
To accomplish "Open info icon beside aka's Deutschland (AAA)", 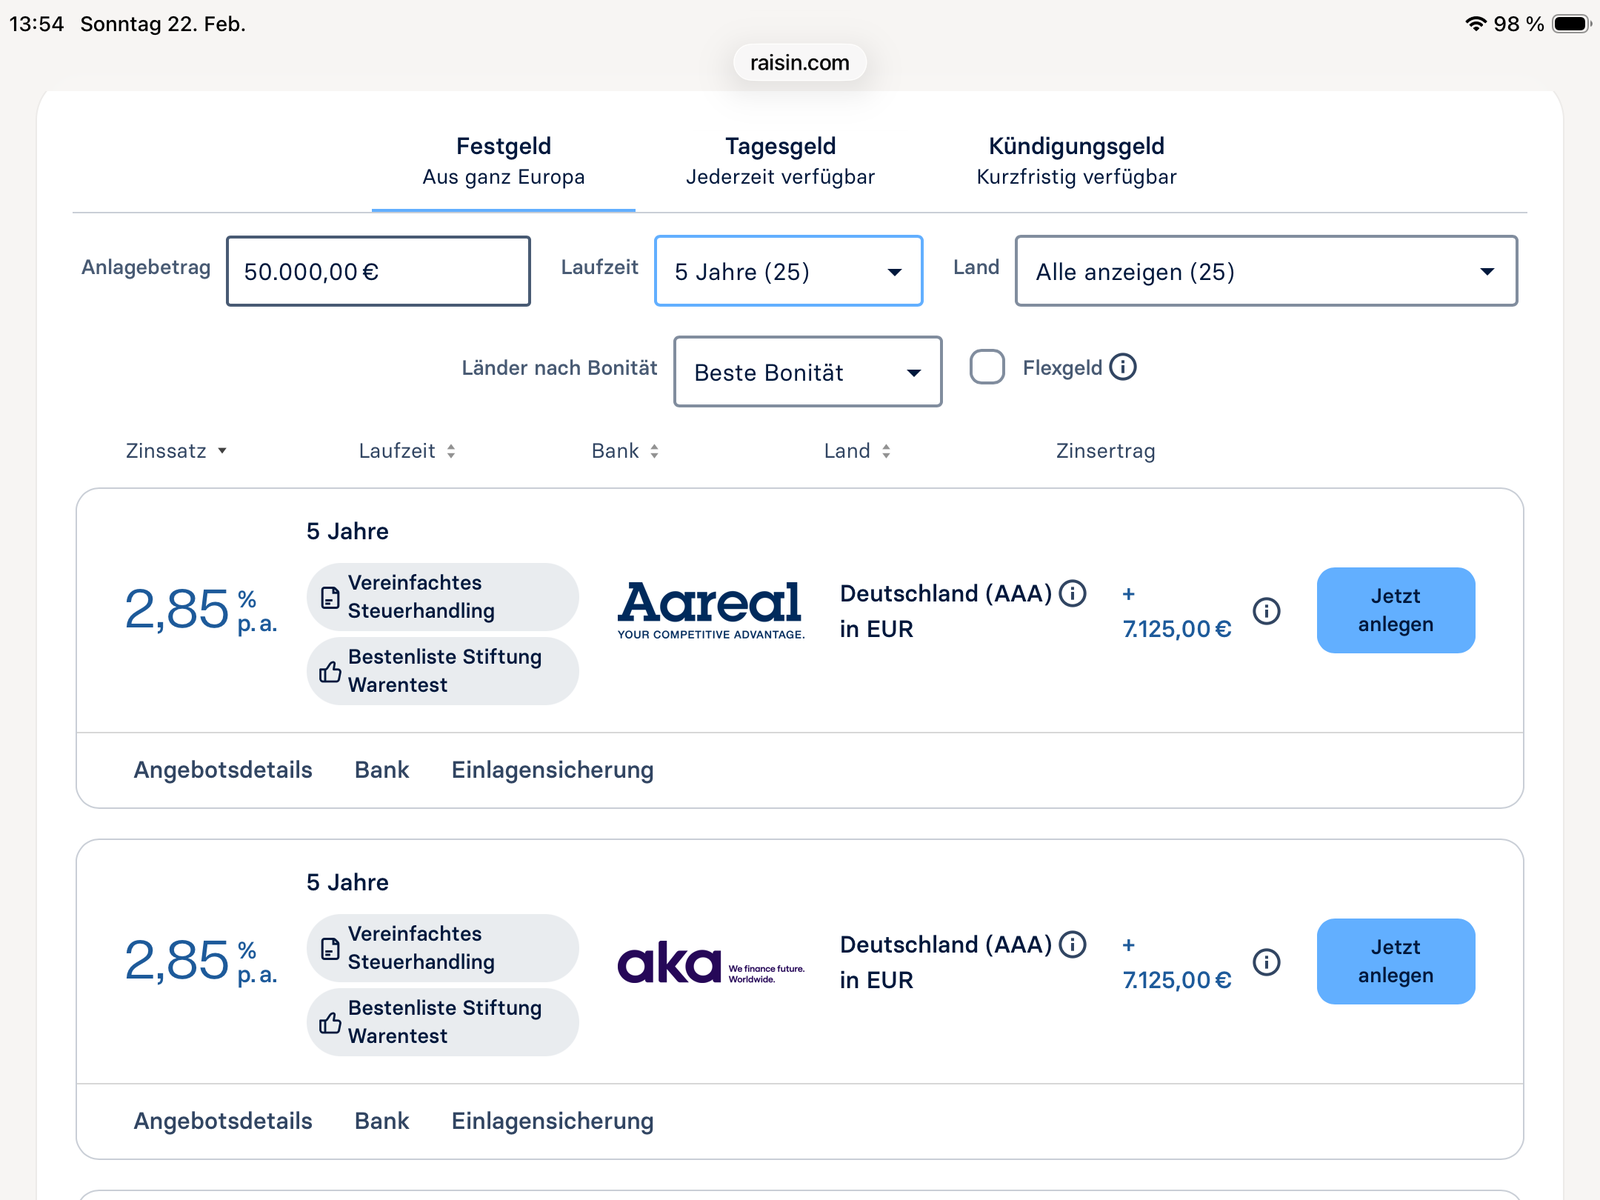I will point(1073,944).
